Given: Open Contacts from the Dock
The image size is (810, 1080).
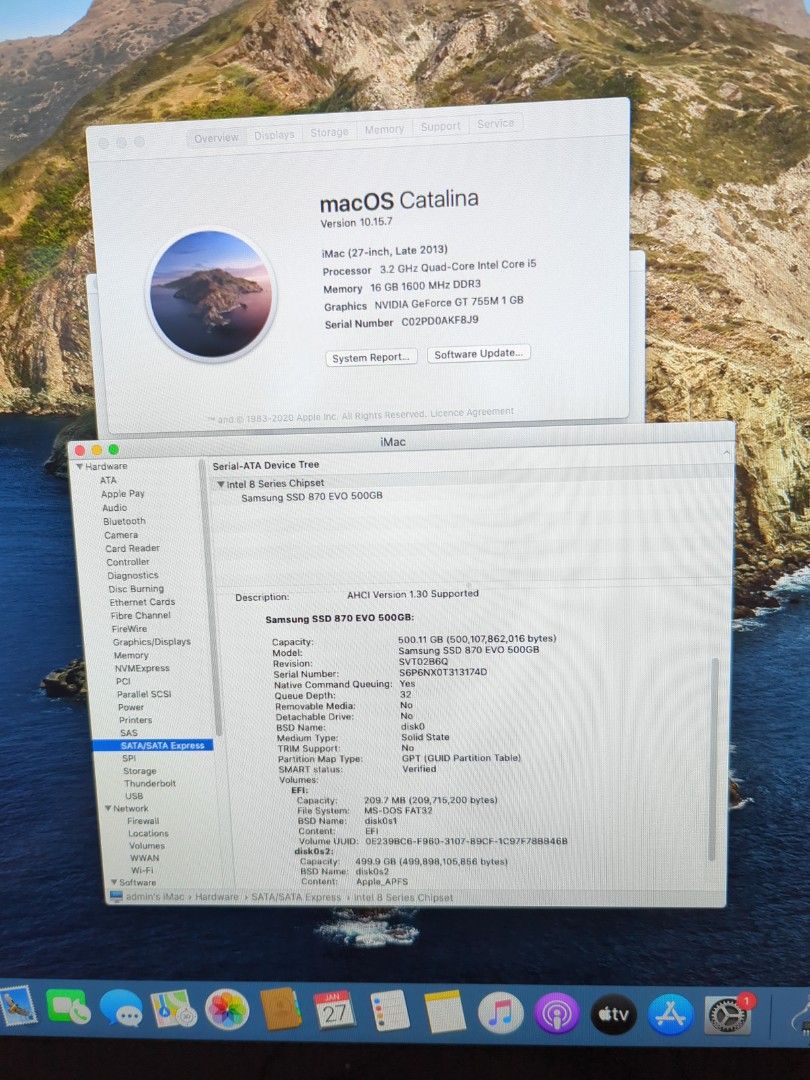Looking at the screenshot, I should [281, 1010].
